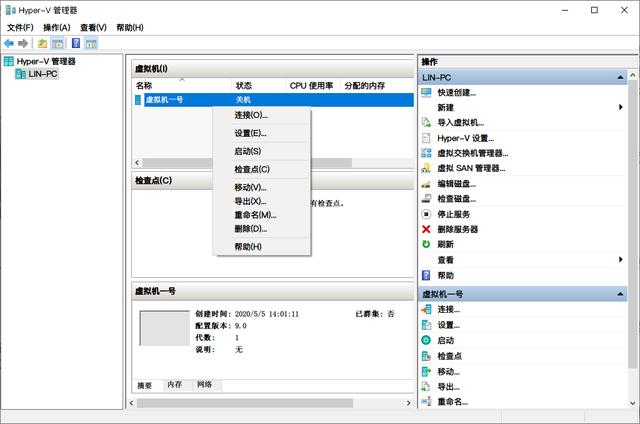
Task: Open the 帮助(H) menu in menu bar
Action: [x=130, y=27]
